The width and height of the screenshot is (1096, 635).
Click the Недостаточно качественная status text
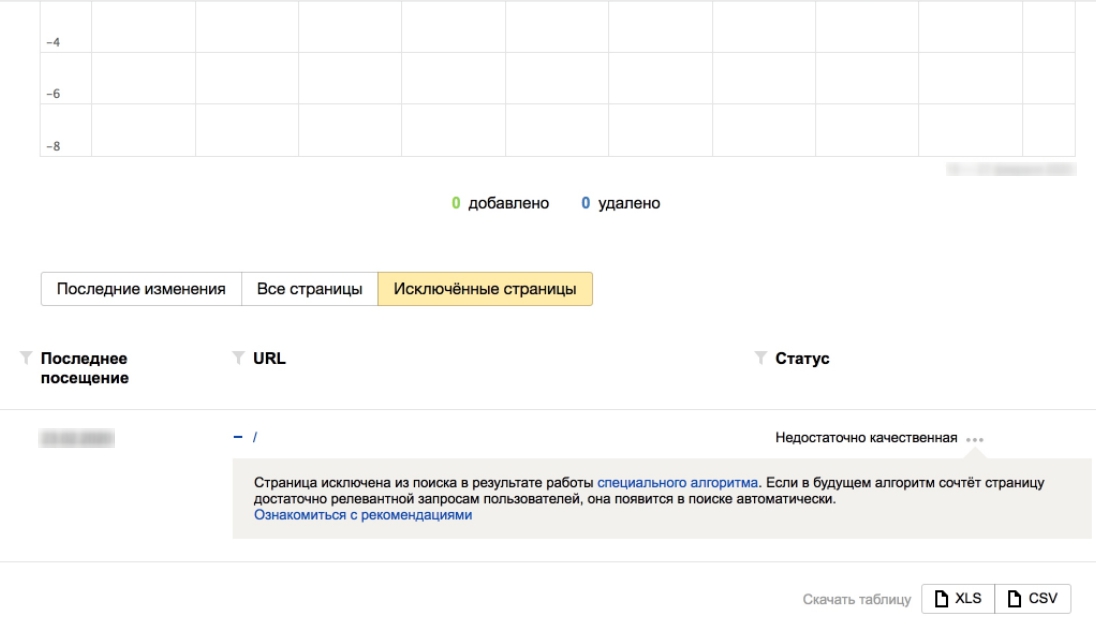click(866, 438)
